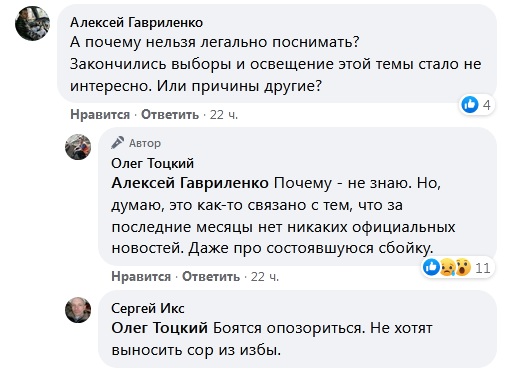
Task: Reply to Олег Тоцкий's comment via Ответить
Action: pyautogui.click(x=211, y=277)
